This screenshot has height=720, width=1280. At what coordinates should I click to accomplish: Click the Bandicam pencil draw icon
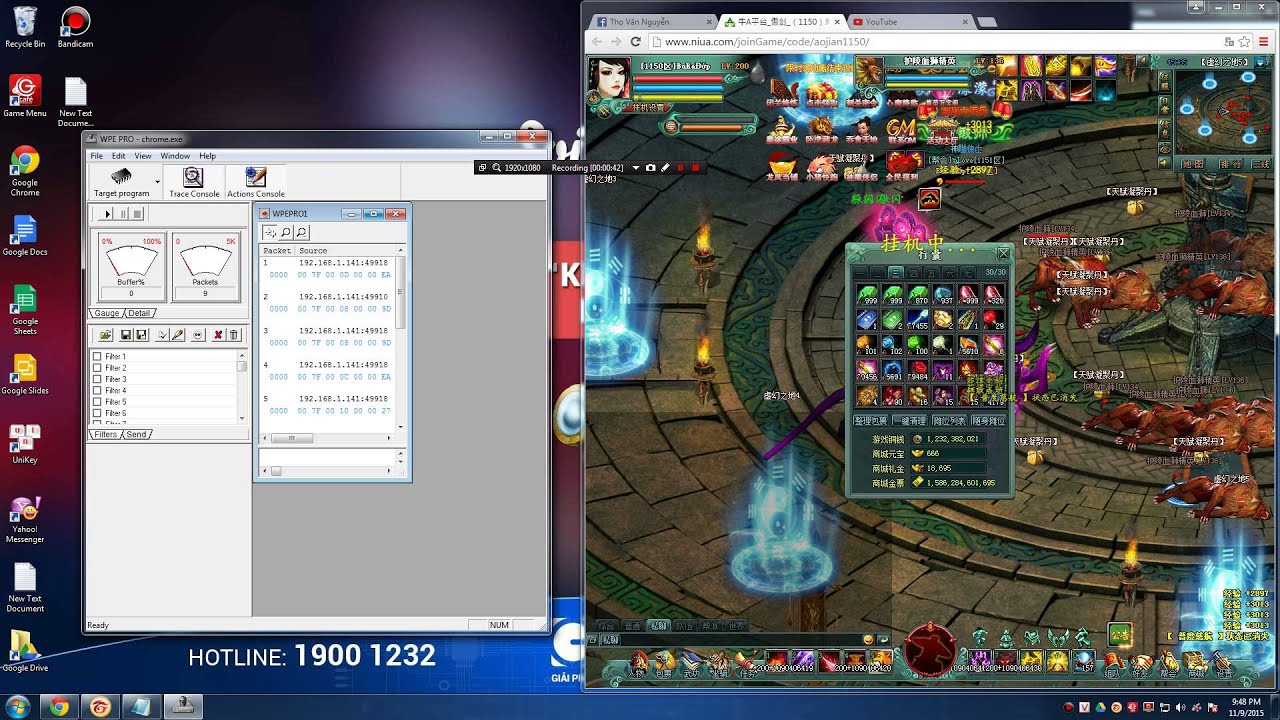665,168
